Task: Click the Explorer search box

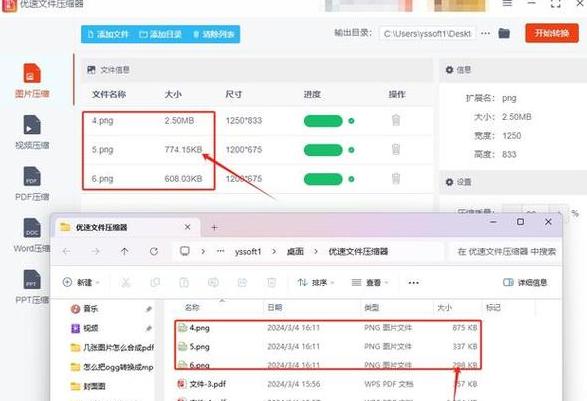Action: pos(505,252)
